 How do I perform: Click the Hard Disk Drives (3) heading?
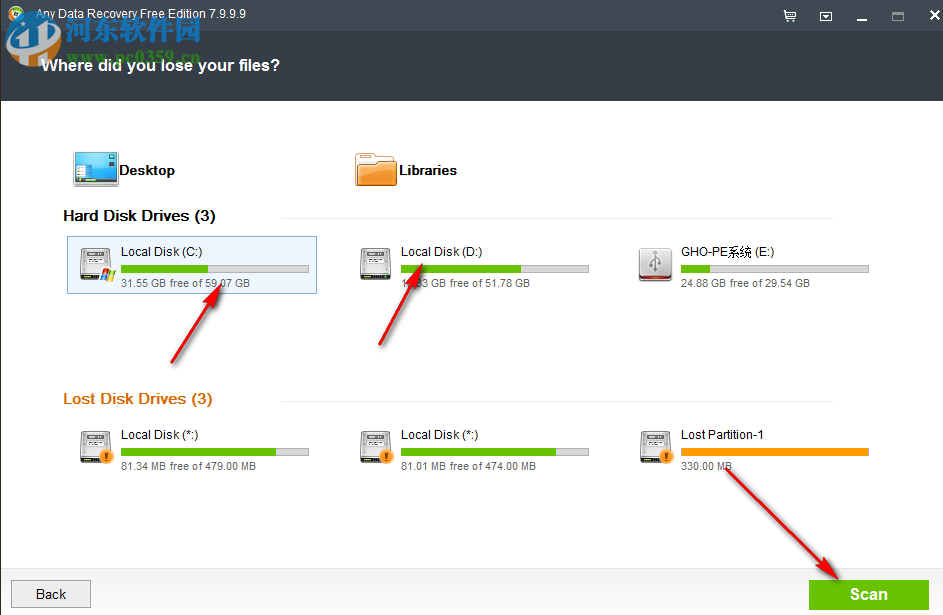point(139,216)
